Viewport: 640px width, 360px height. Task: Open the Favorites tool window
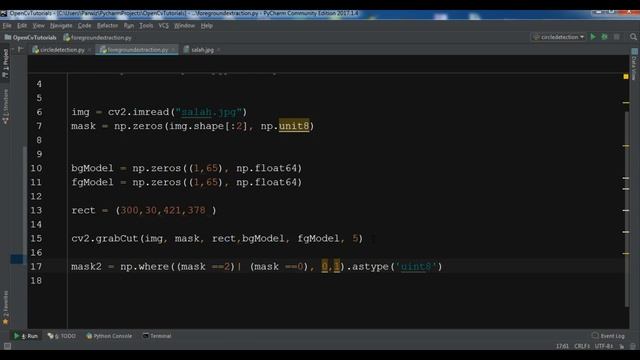pyautogui.click(x=5, y=308)
